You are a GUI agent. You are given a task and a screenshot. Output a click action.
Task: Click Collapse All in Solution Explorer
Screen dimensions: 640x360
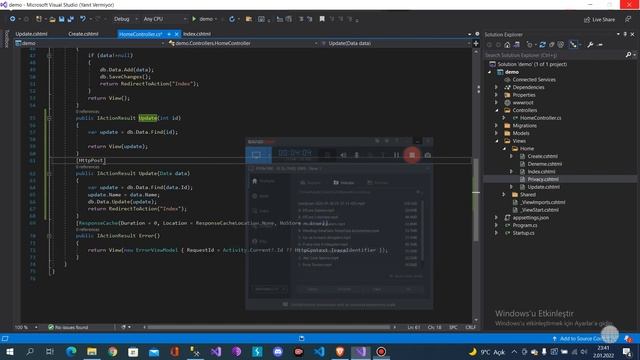(x=552, y=45)
